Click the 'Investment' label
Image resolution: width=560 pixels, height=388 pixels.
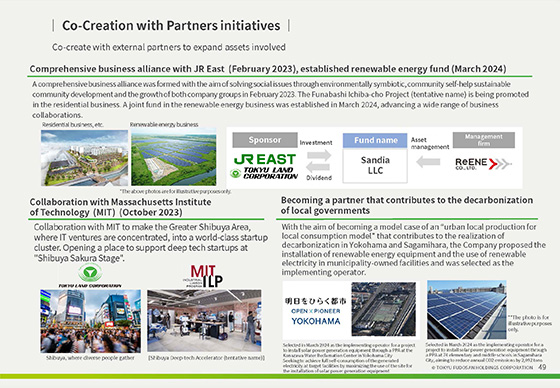click(316, 143)
